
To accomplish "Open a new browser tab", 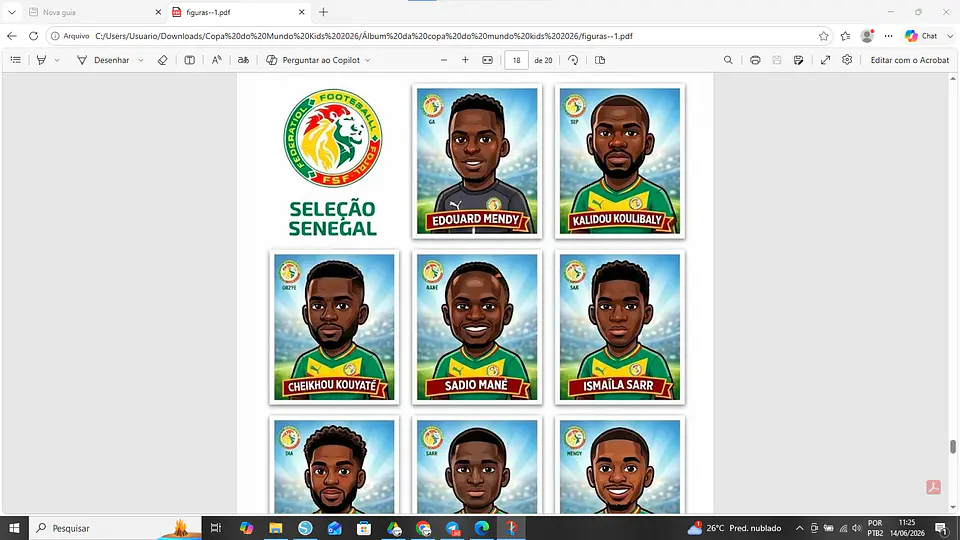I will [323, 12].
